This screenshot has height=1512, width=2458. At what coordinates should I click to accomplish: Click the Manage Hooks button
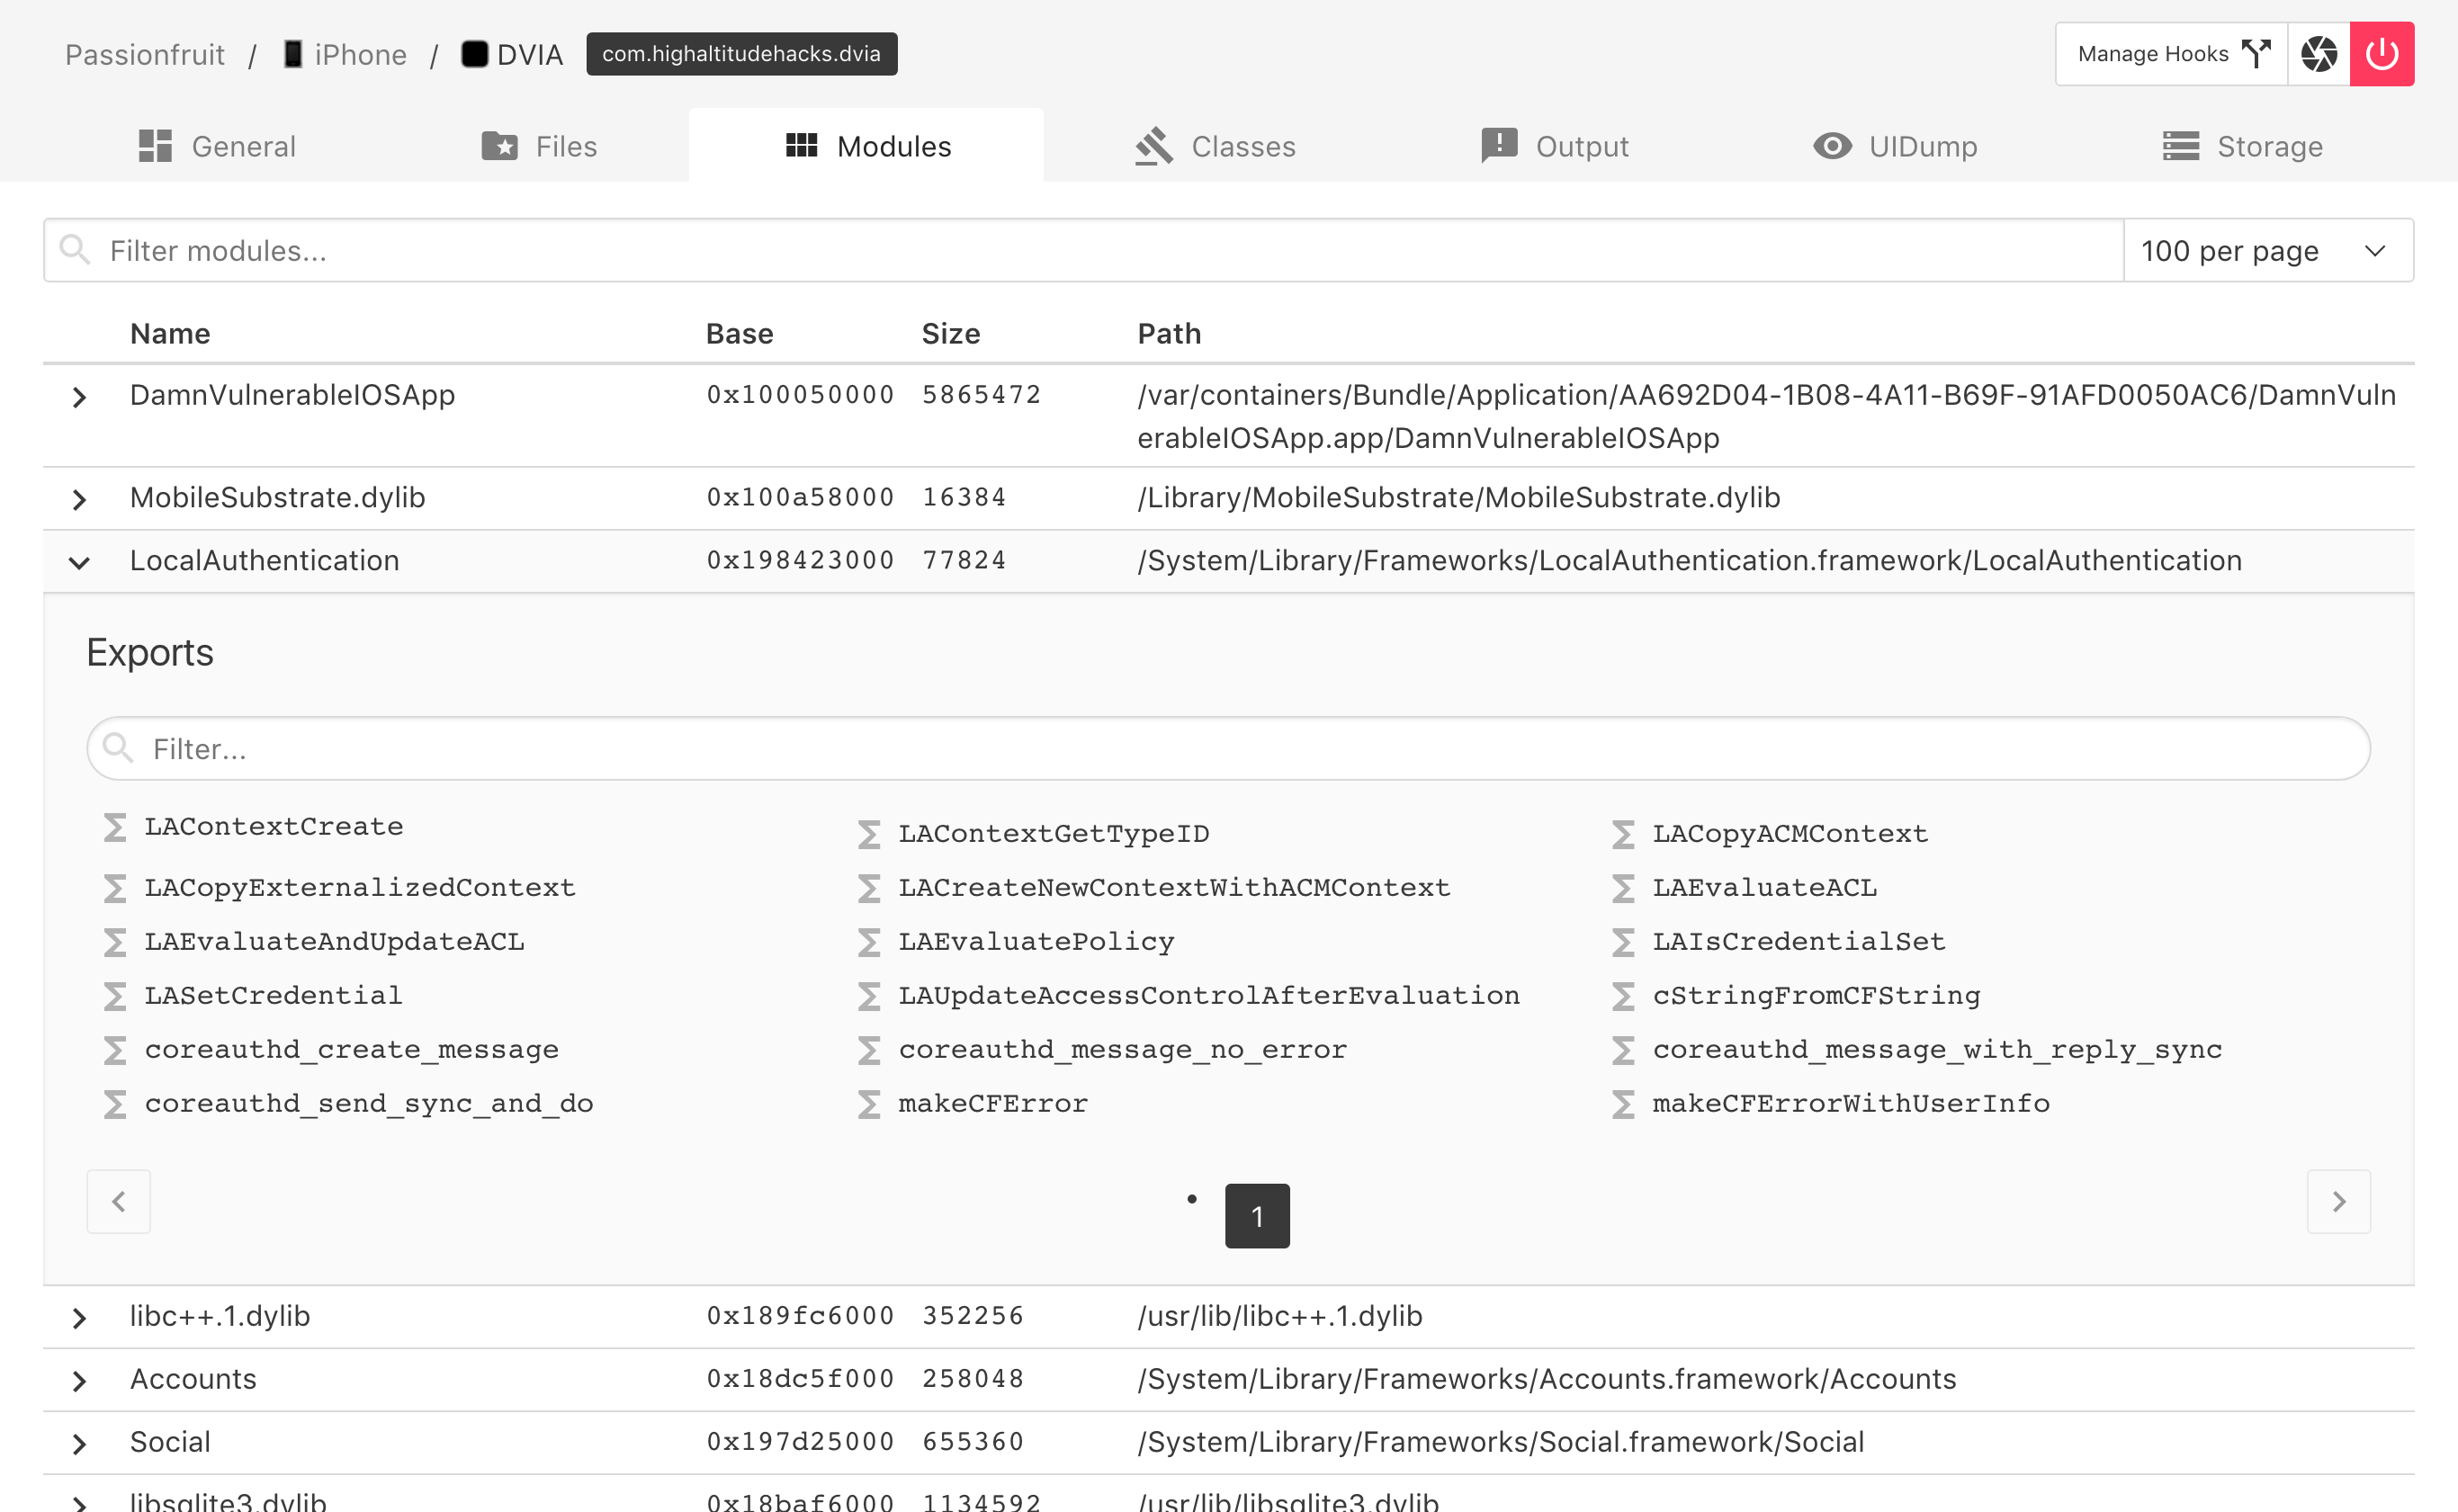coord(2171,54)
